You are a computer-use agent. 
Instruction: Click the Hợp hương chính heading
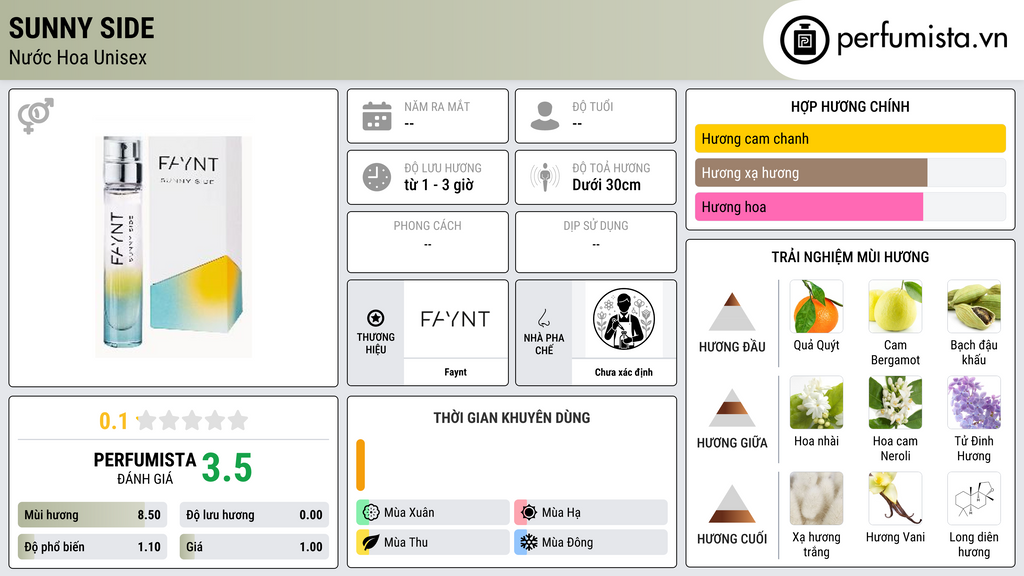850,106
